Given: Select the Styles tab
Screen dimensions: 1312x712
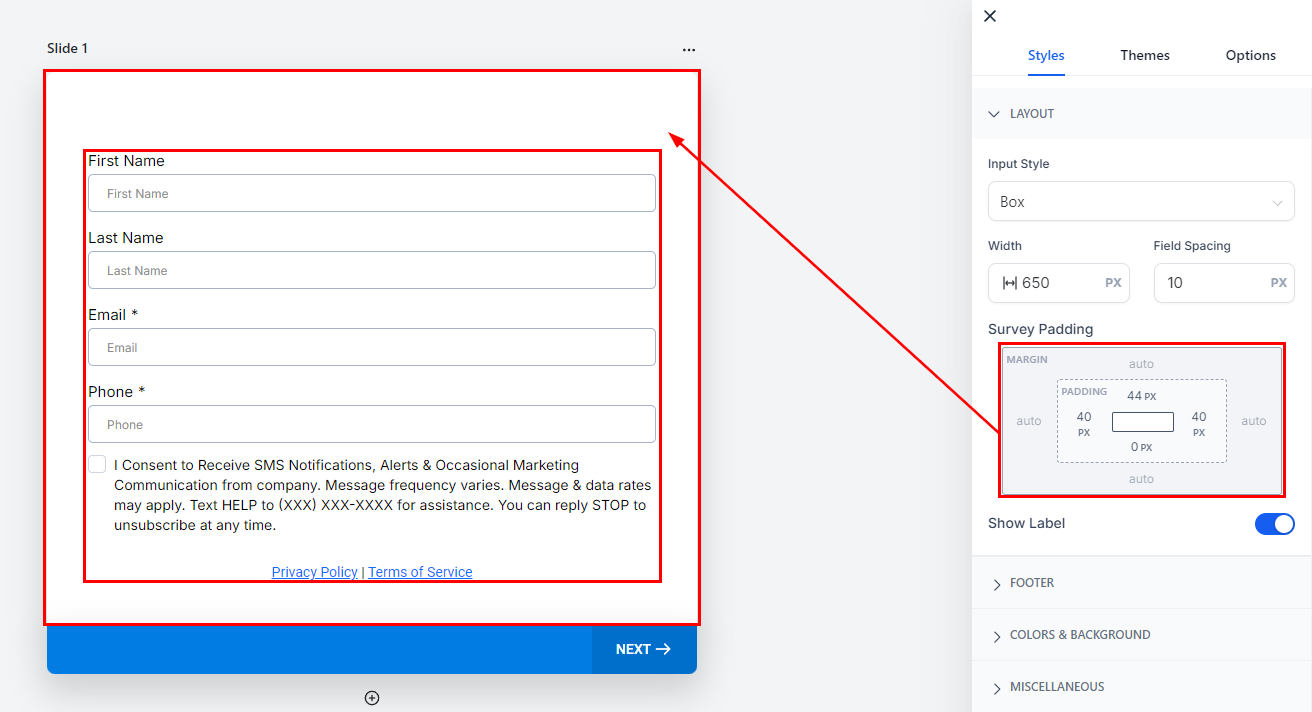Looking at the screenshot, I should point(1046,55).
